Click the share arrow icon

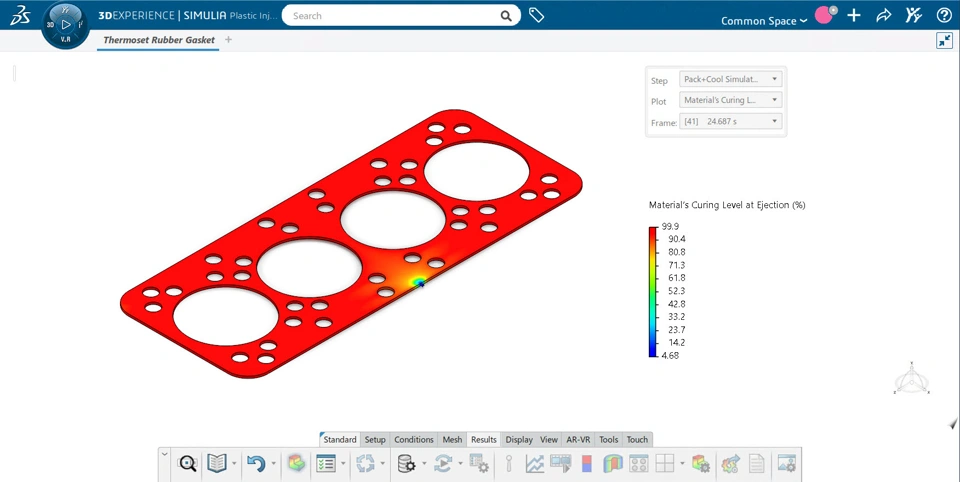[x=883, y=16]
